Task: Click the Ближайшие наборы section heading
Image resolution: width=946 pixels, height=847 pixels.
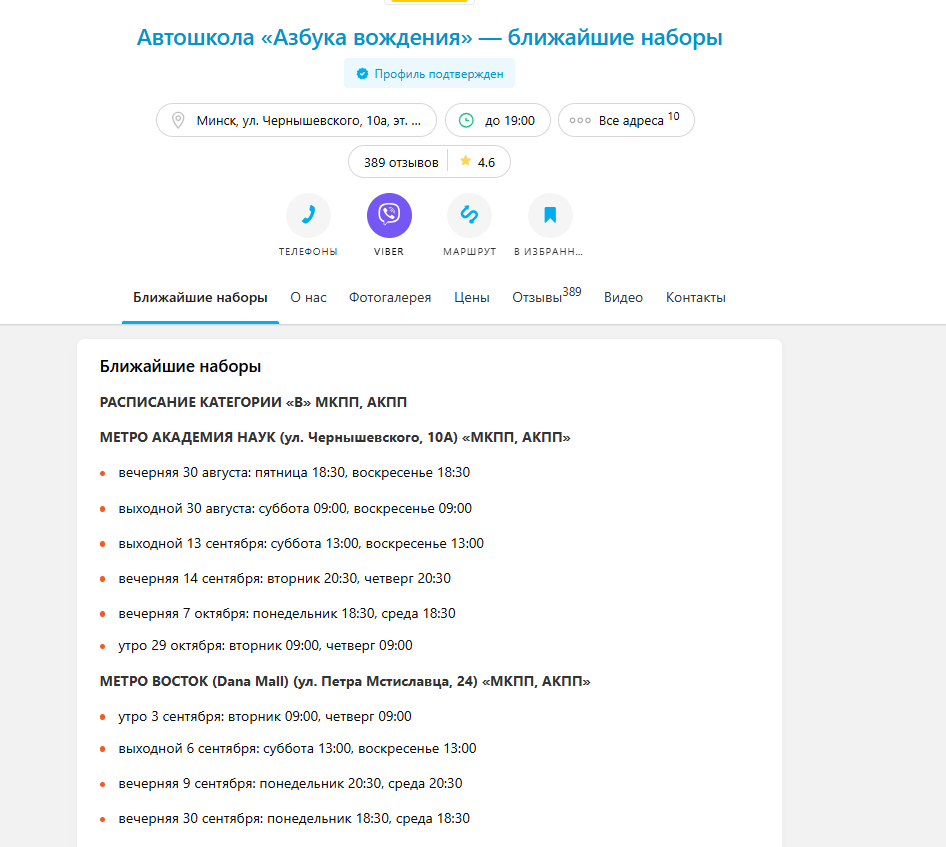Action: [180, 366]
